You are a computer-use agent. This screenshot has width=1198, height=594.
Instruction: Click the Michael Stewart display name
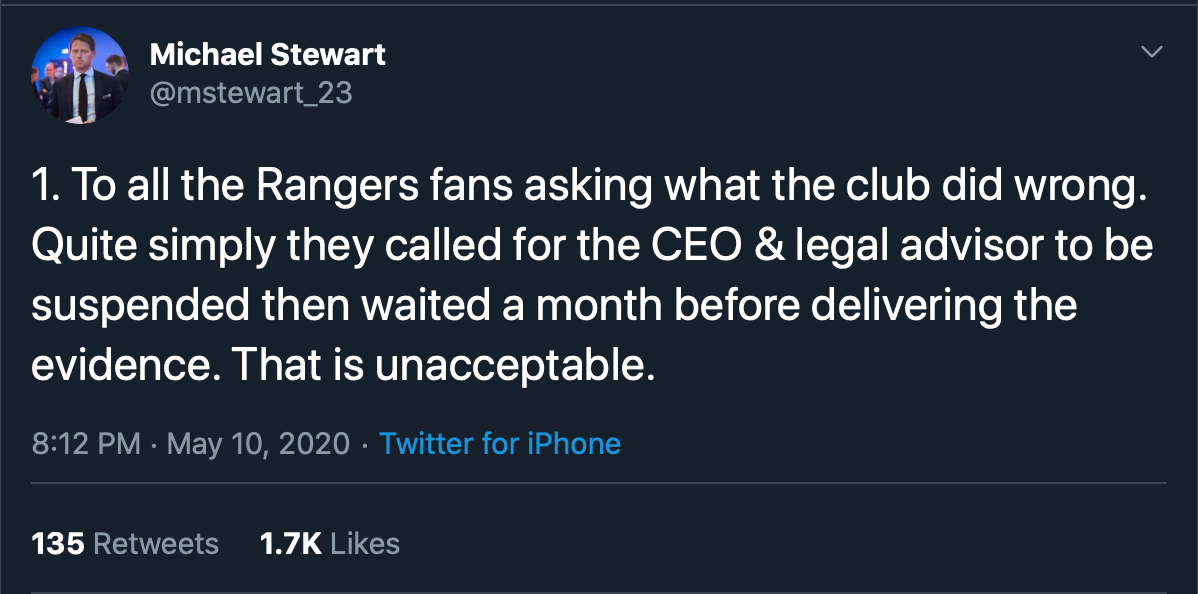(x=267, y=54)
